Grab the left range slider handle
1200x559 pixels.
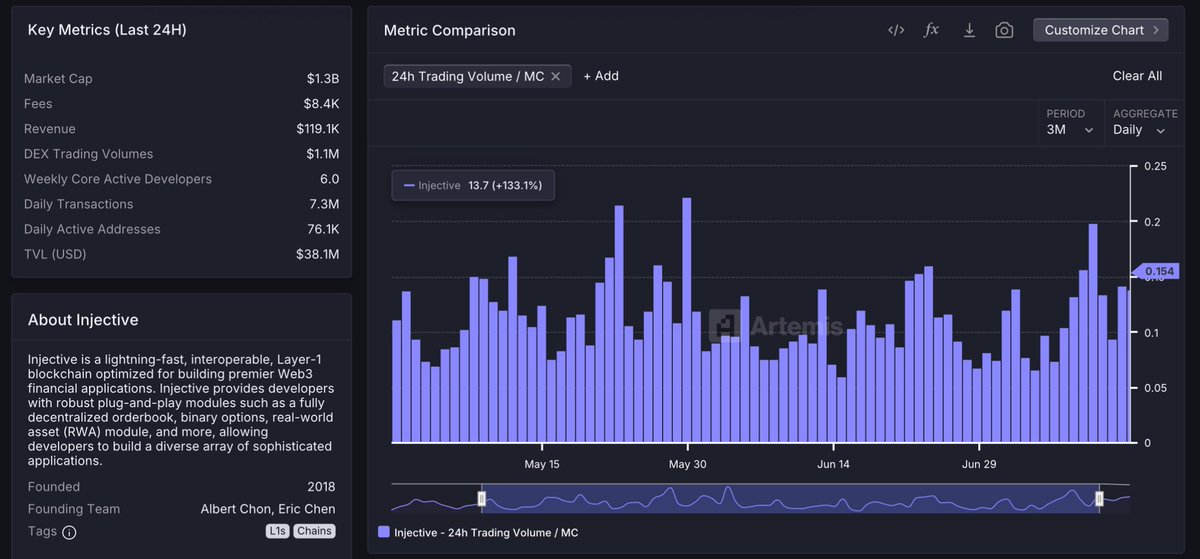482,498
